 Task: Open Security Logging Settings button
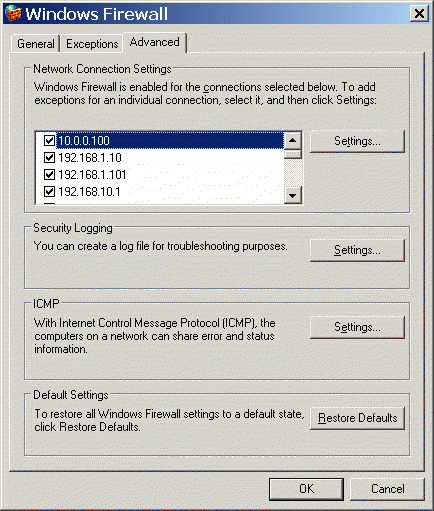357,250
